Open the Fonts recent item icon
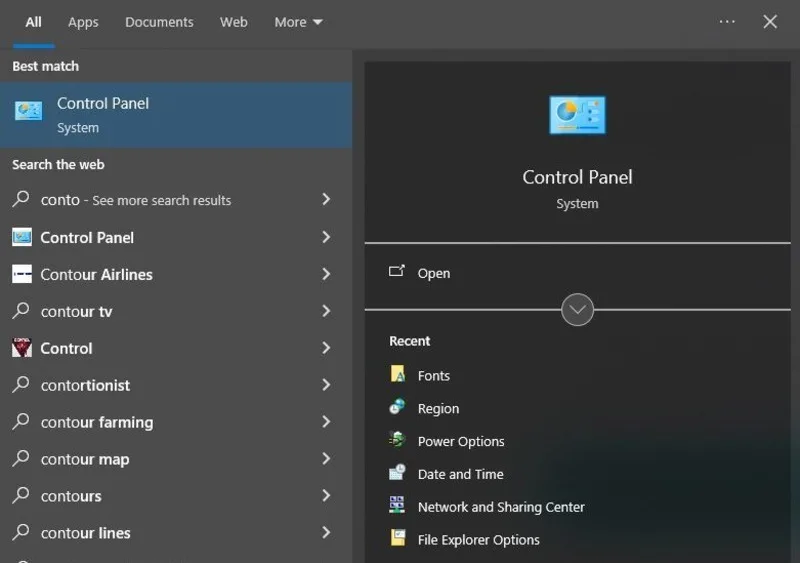The image size is (800, 563). [x=397, y=374]
